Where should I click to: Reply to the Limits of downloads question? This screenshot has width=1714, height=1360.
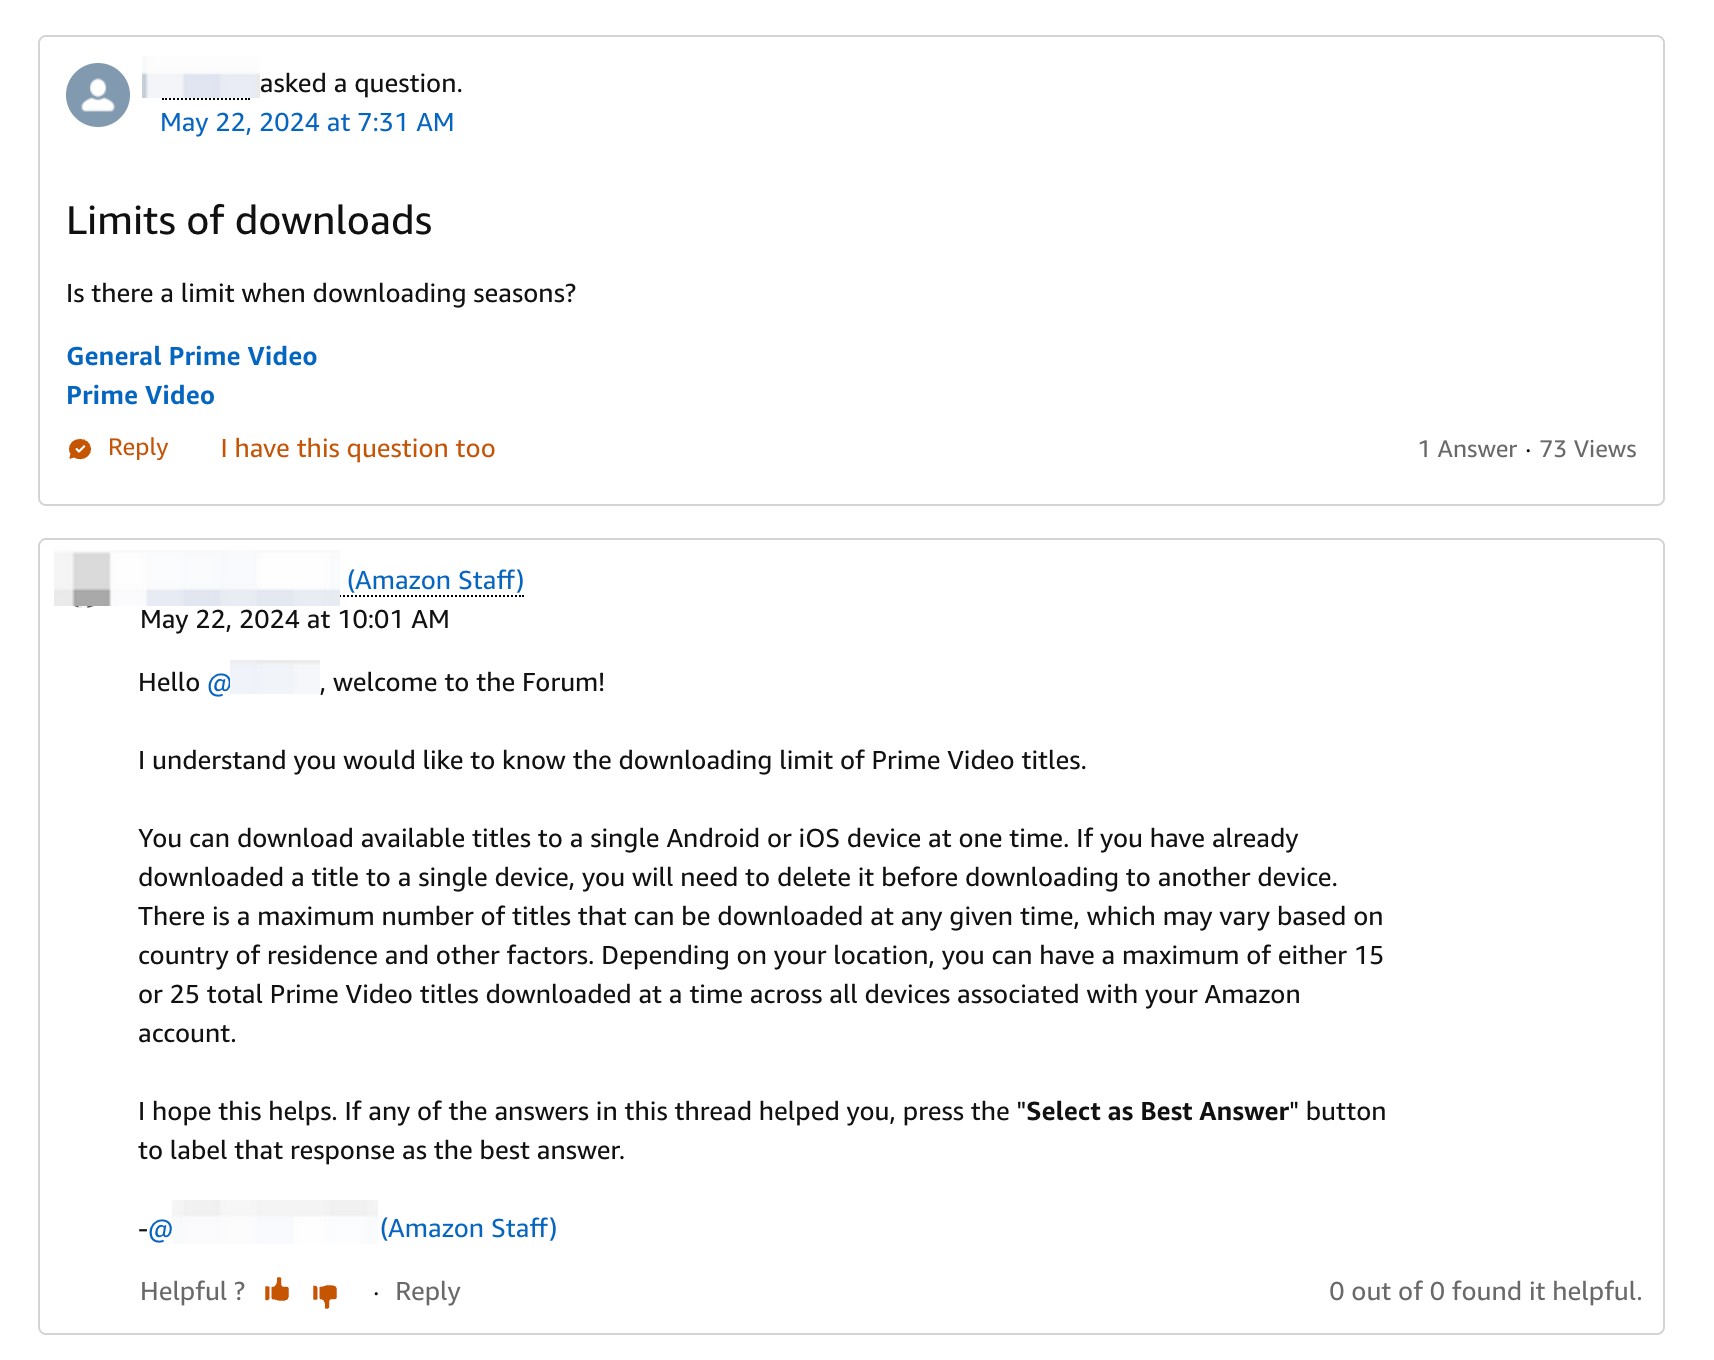137,448
